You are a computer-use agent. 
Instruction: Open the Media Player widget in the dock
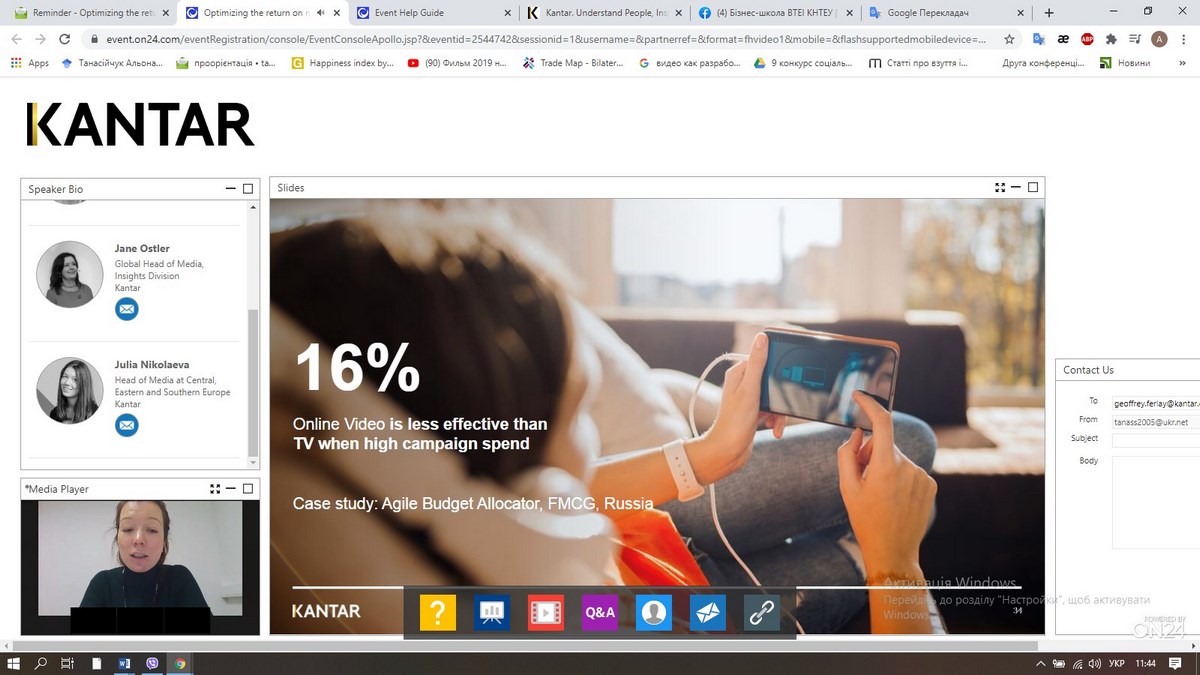(x=545, y=612)
